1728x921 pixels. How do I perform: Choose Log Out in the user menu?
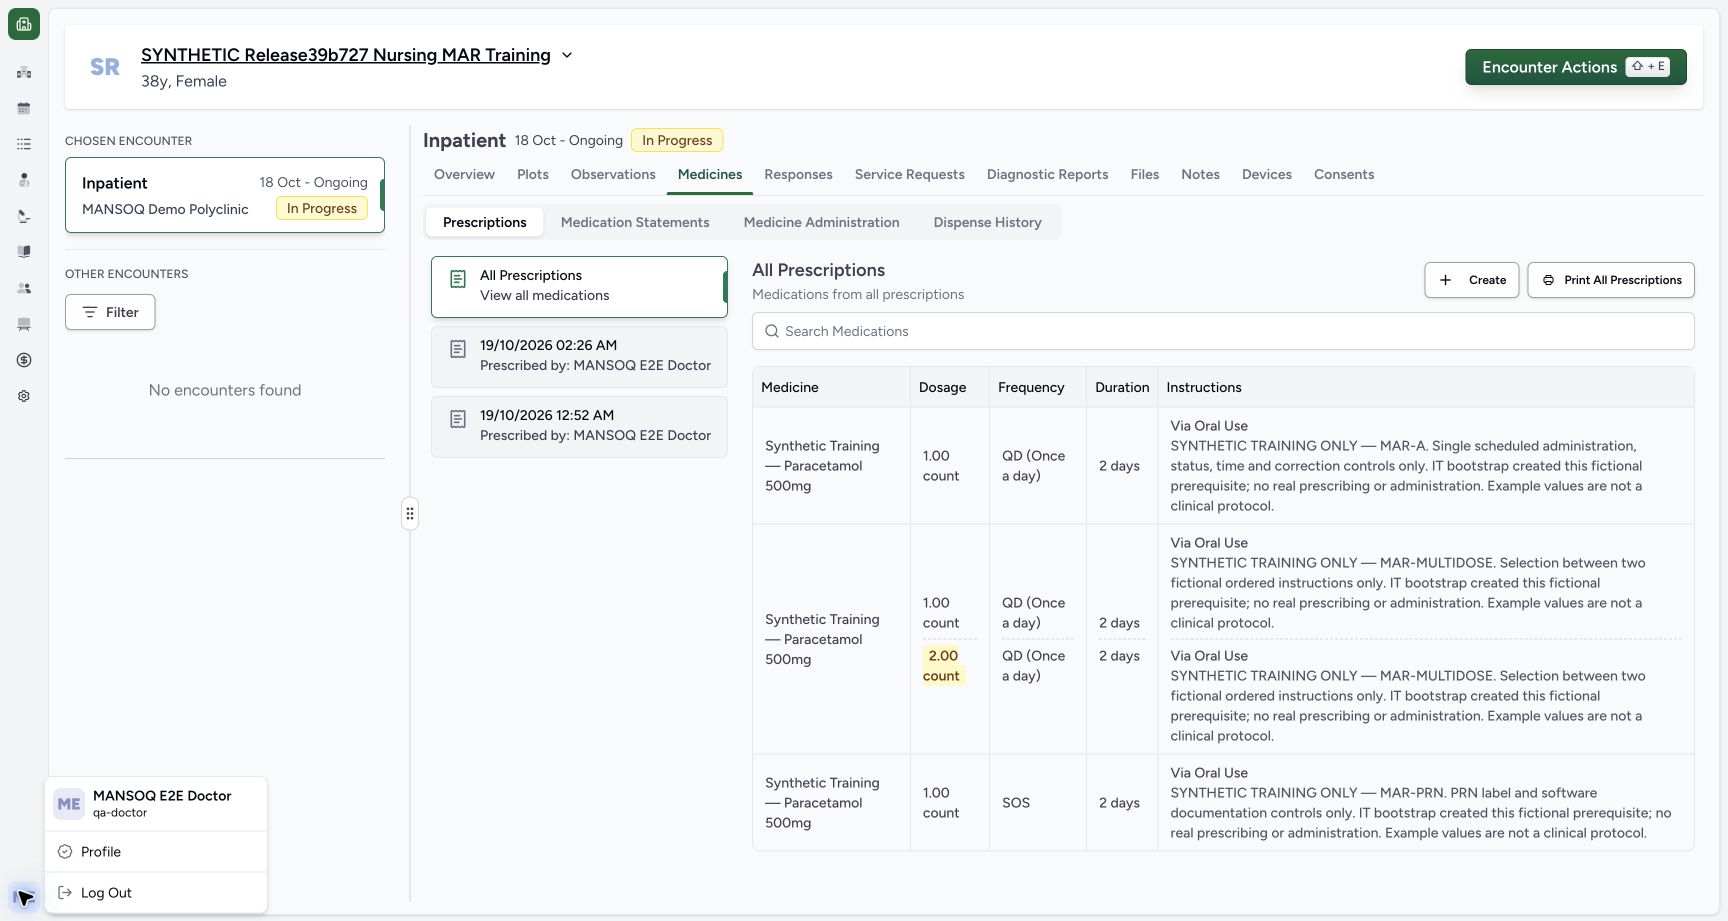pyautogui.click(x=156, y=893)
